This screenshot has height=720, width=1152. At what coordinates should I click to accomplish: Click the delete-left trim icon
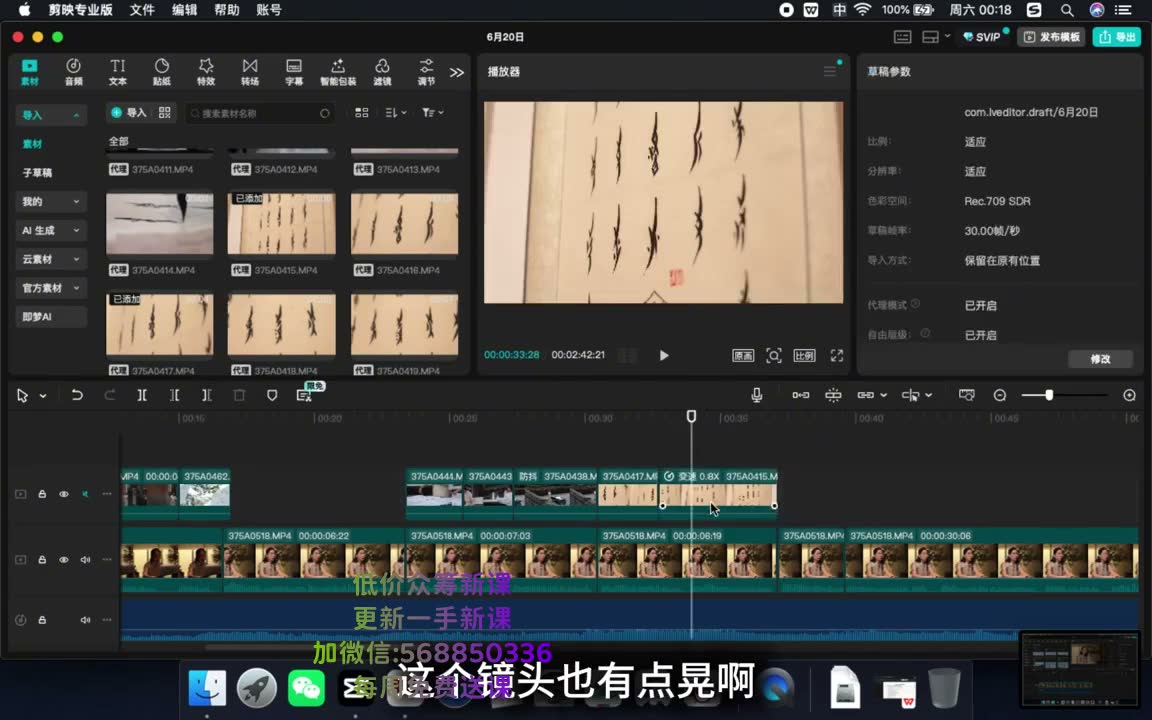click(174, 395)
